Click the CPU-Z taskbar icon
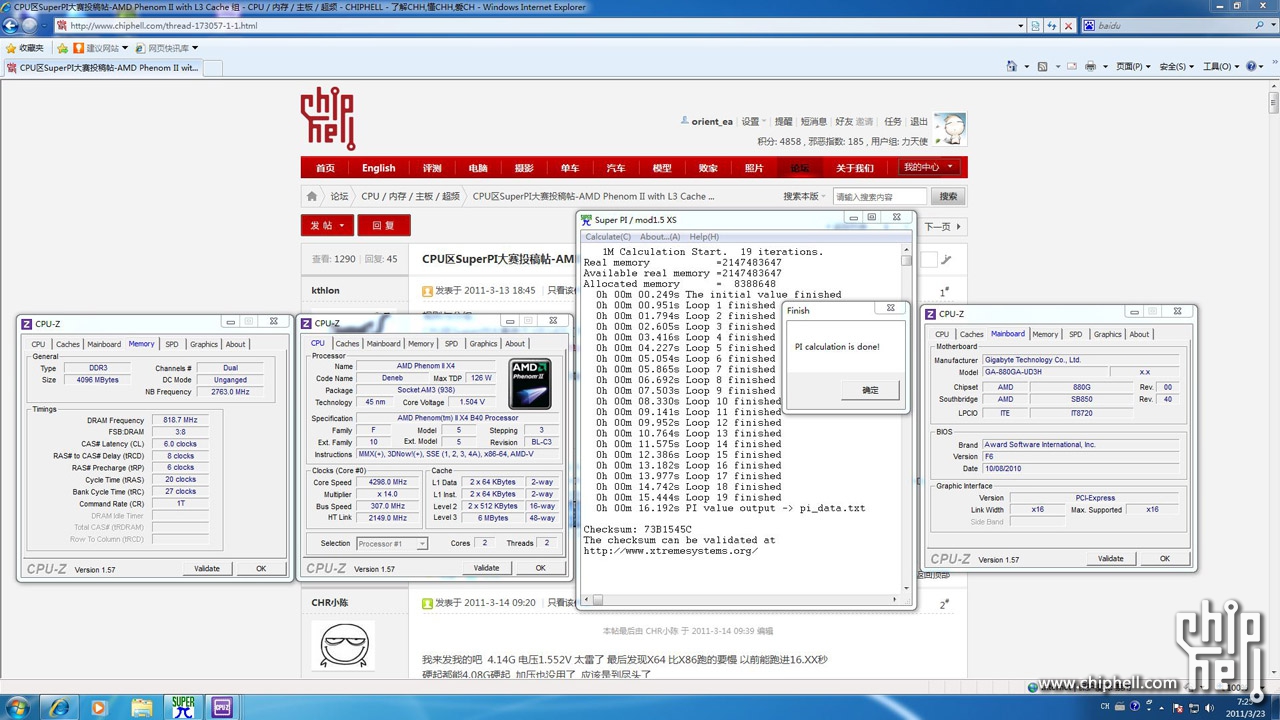The width and height of the screenshot is (1280, 720). tap(222, 707)
